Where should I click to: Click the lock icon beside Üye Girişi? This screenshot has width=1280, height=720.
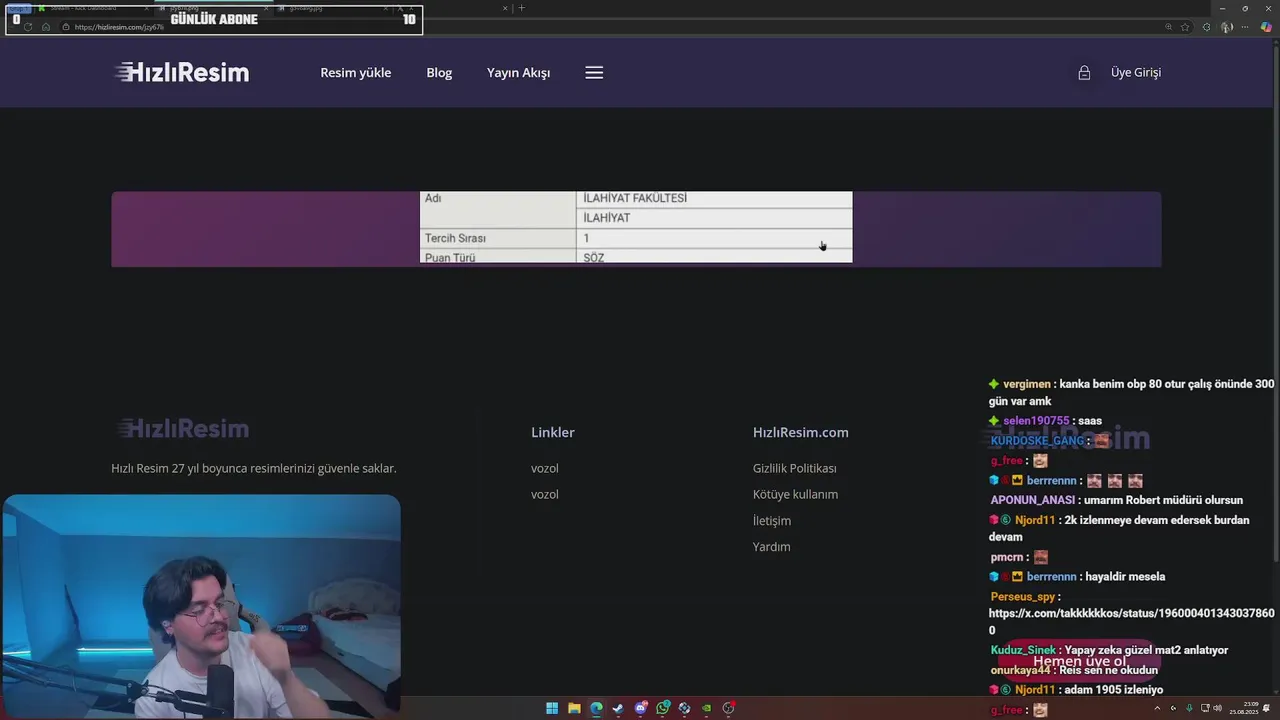tap(1084, 72)
